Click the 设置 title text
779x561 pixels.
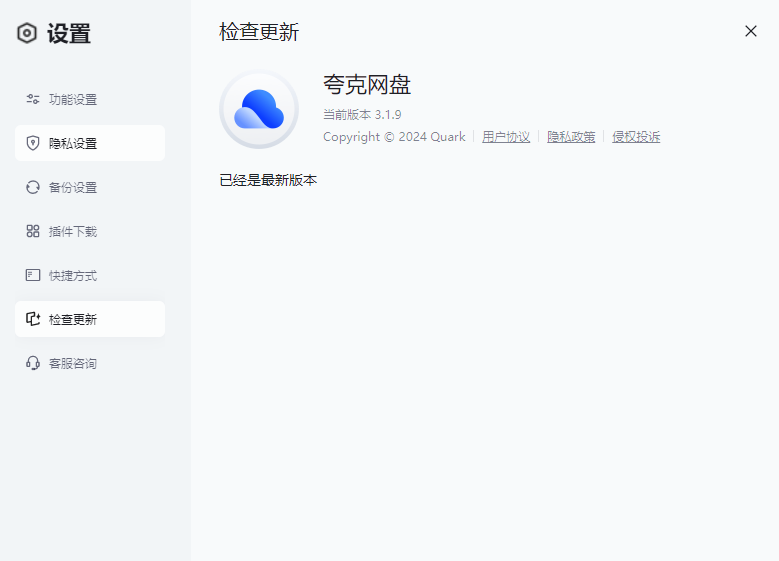69,34
